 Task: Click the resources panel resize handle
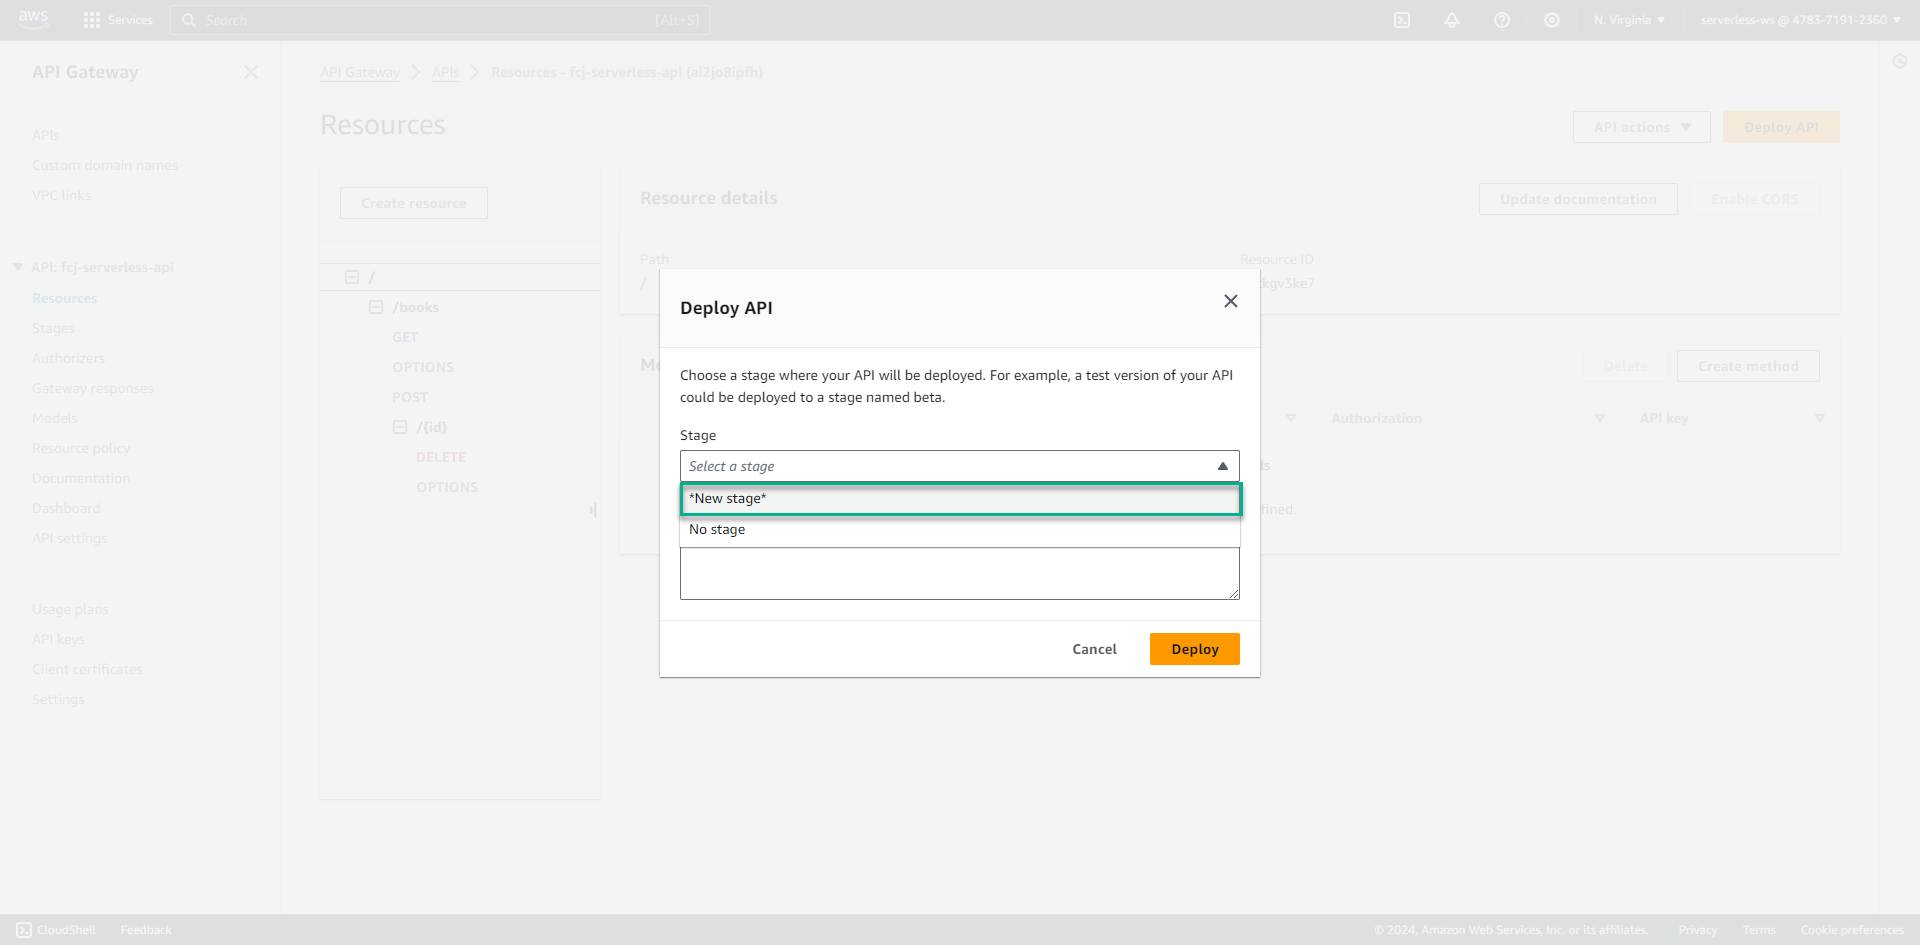(x=593, y=510)
